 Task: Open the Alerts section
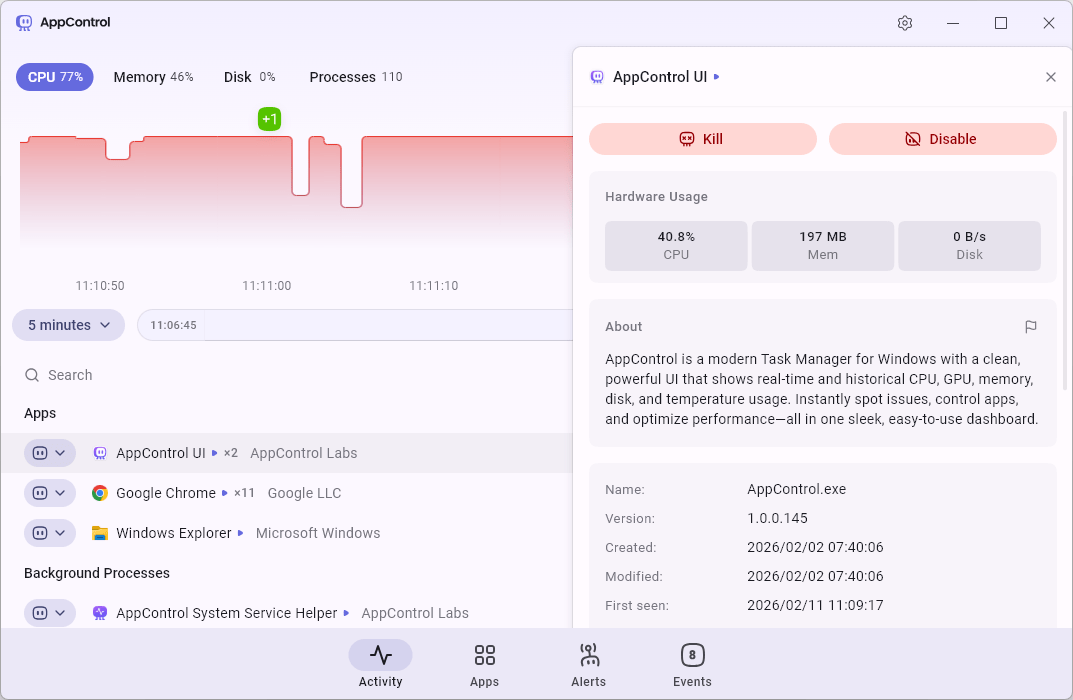click(x=588, y=665)
